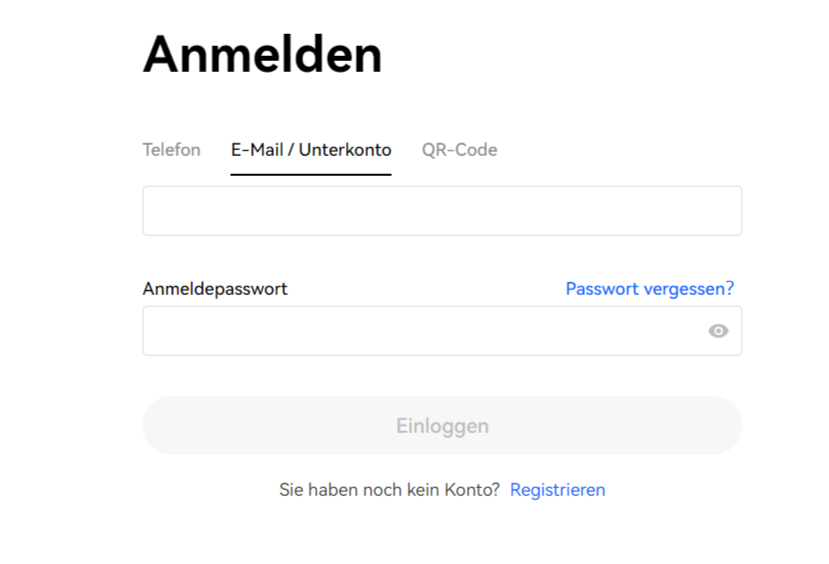Show the password using the eye icon
The width and height of the screenshot is (829, 564).
point(718,331)
